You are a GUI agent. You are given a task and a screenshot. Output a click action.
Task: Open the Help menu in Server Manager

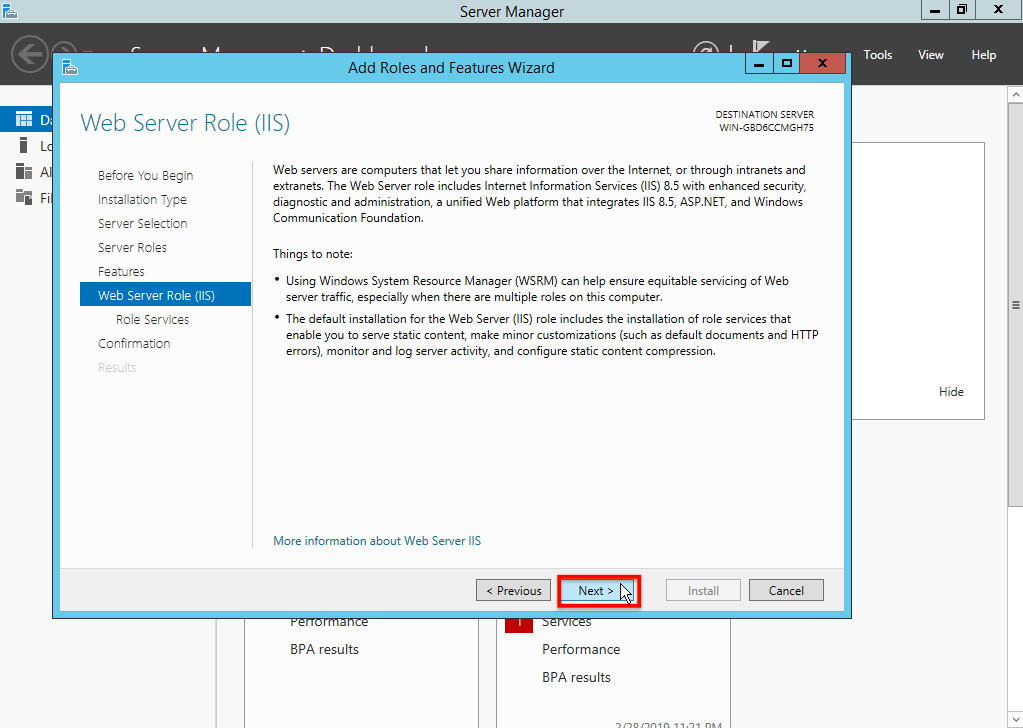coord(983,55)
